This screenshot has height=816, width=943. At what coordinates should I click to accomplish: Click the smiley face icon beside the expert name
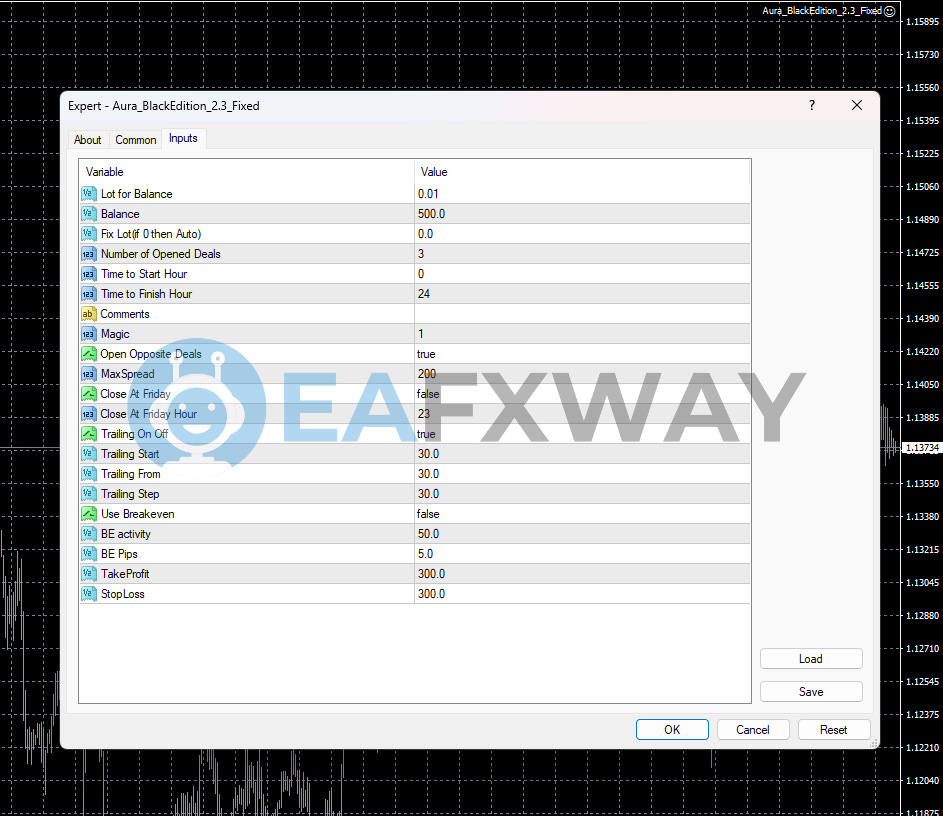point(890,11)
